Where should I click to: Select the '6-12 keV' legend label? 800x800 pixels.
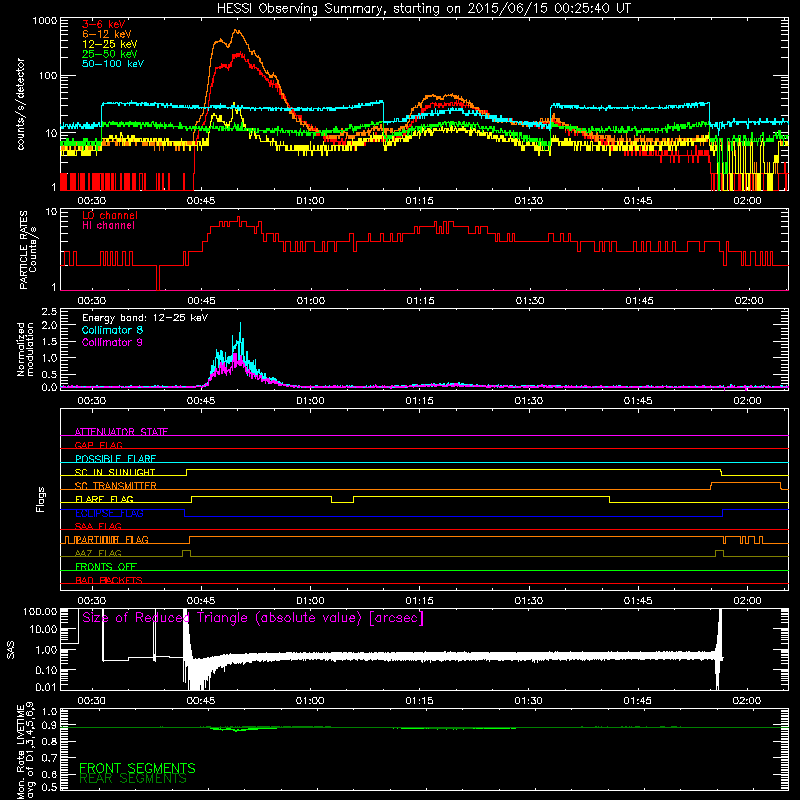107,34
